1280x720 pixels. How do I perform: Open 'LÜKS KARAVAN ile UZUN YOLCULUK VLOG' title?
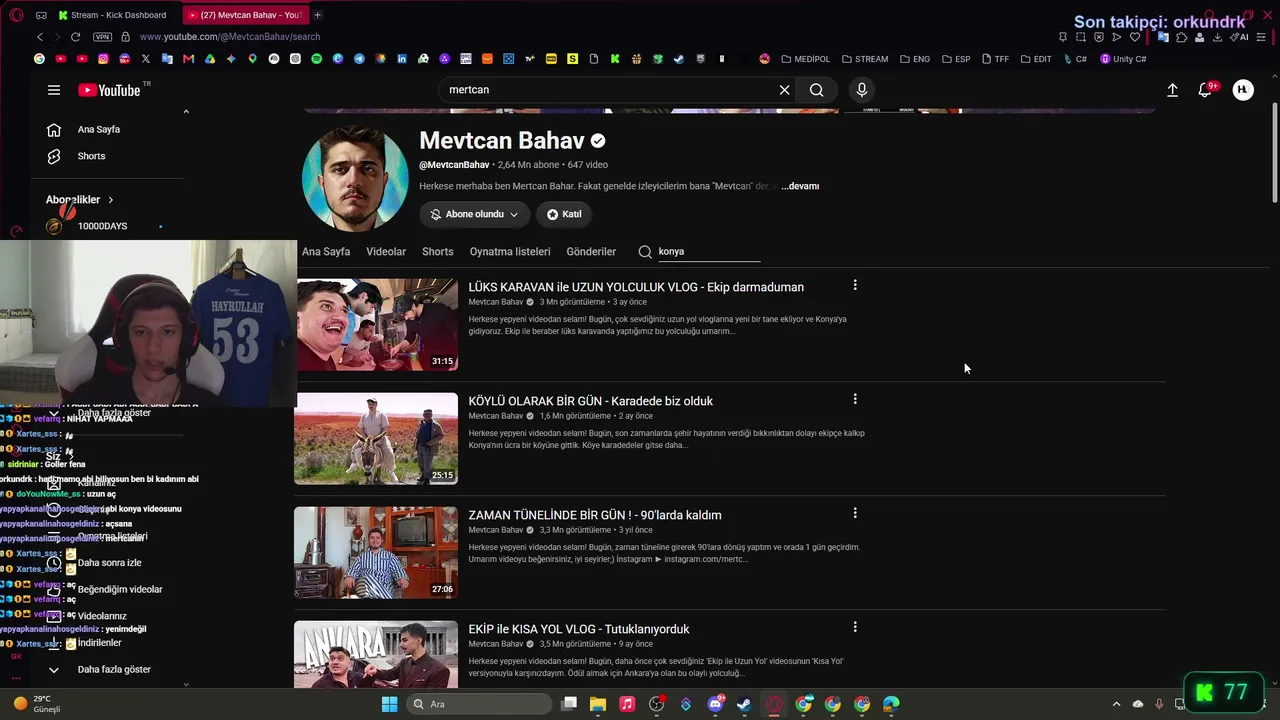tap(636, 287)
